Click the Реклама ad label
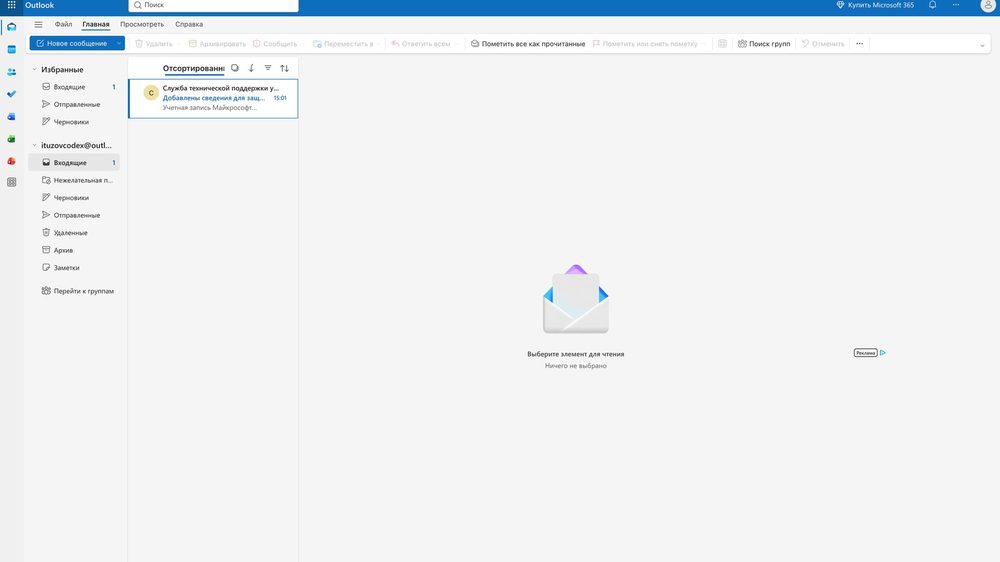Screen dimensions: 1000x562 (x=865, y=353)
